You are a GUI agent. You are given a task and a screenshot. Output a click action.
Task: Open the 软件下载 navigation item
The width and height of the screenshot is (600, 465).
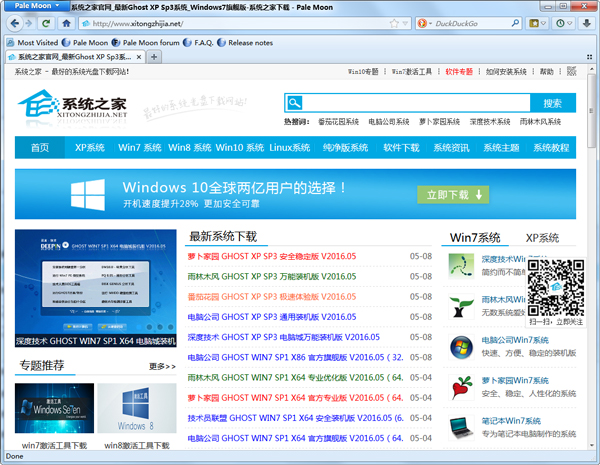[401, 147]
